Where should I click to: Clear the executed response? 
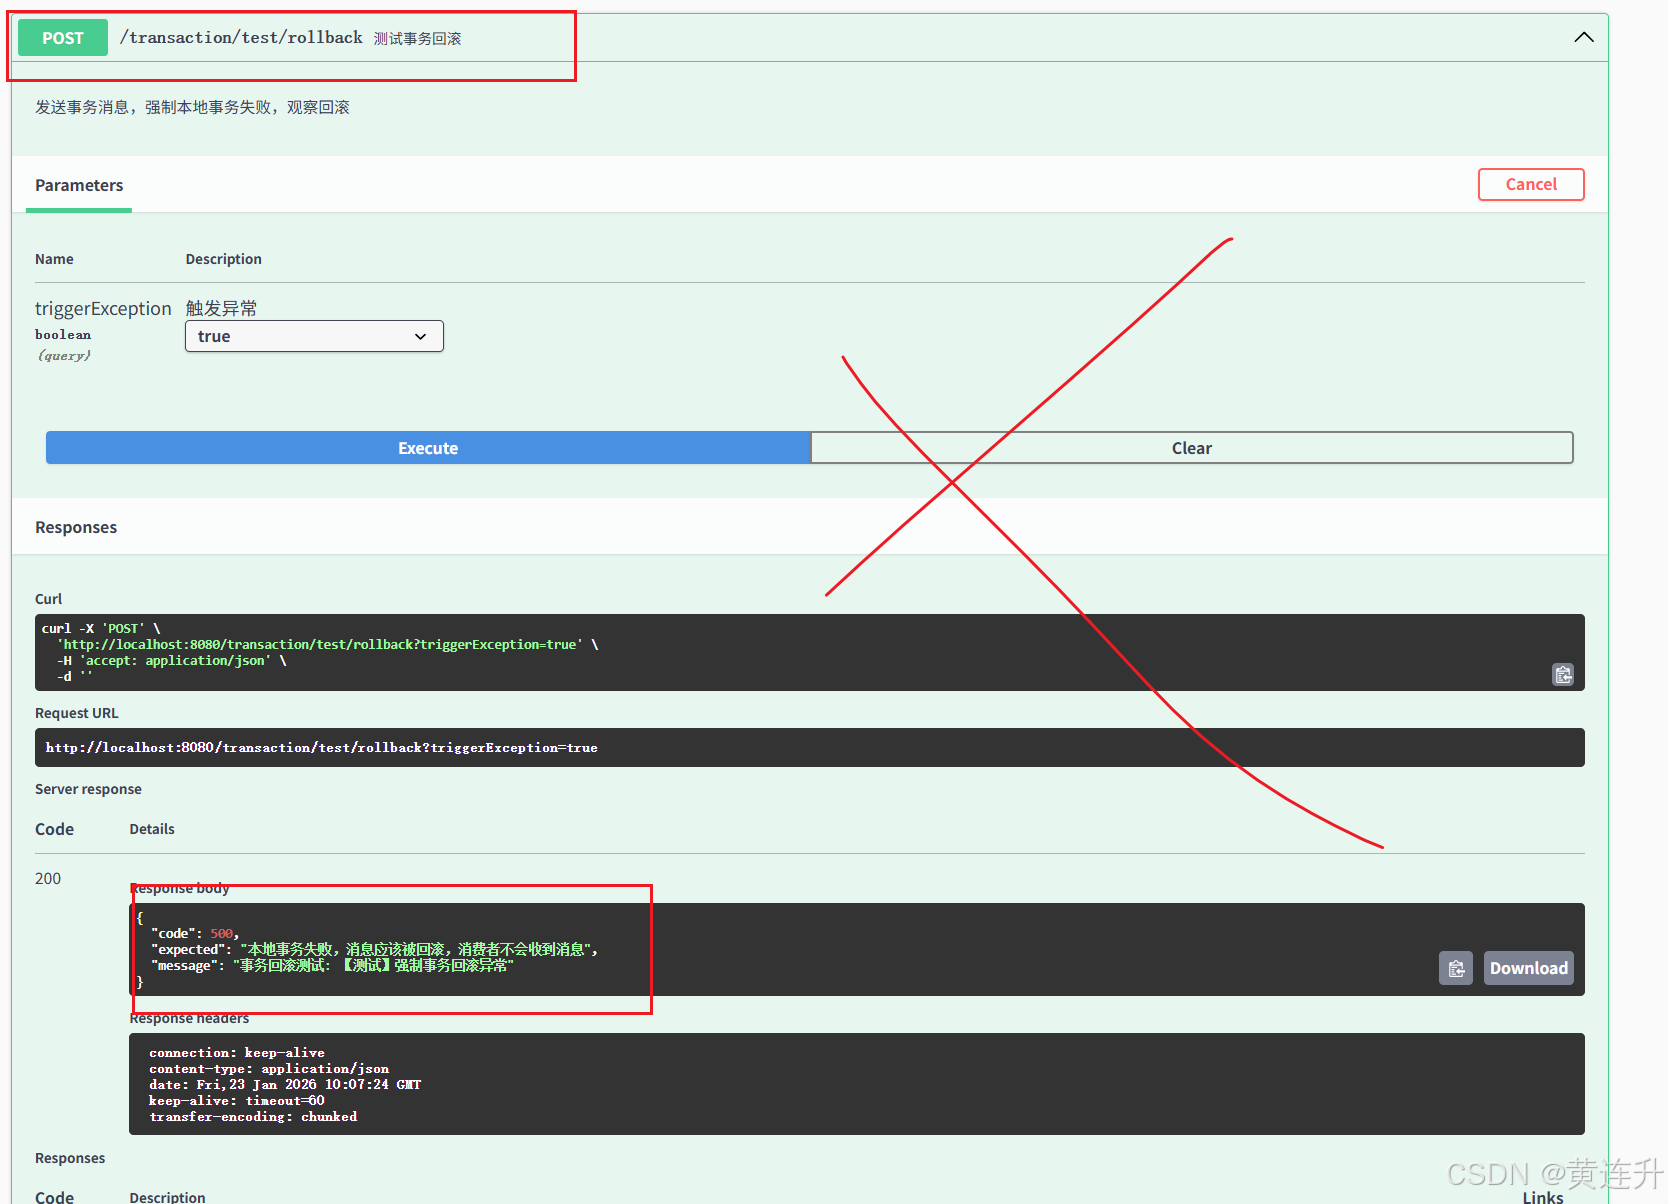coord(1192,448)
